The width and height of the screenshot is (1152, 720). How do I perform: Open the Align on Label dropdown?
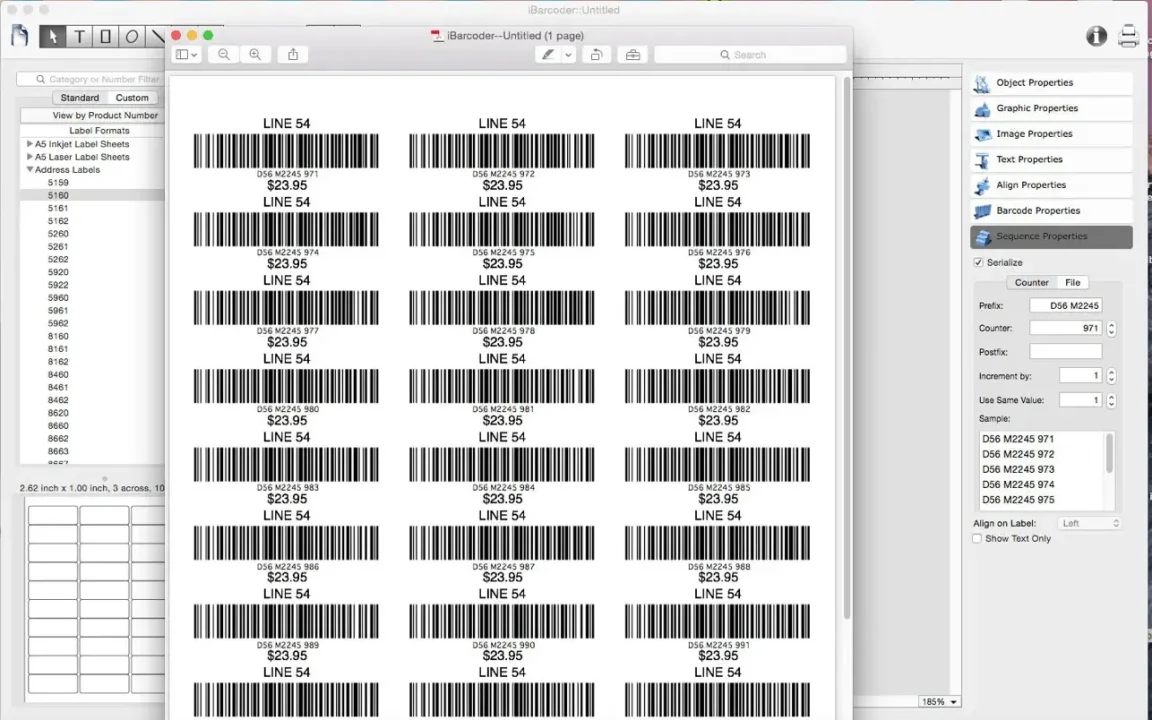(x=1090, y=523)
